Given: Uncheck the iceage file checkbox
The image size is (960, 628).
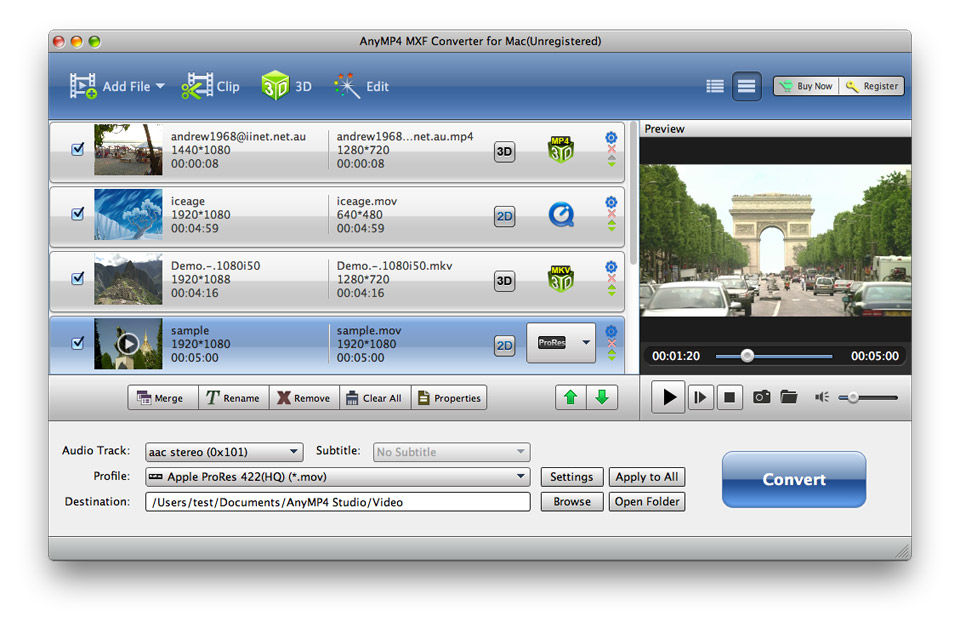Looking at the screenshot, I should click(x=78, y=214).
